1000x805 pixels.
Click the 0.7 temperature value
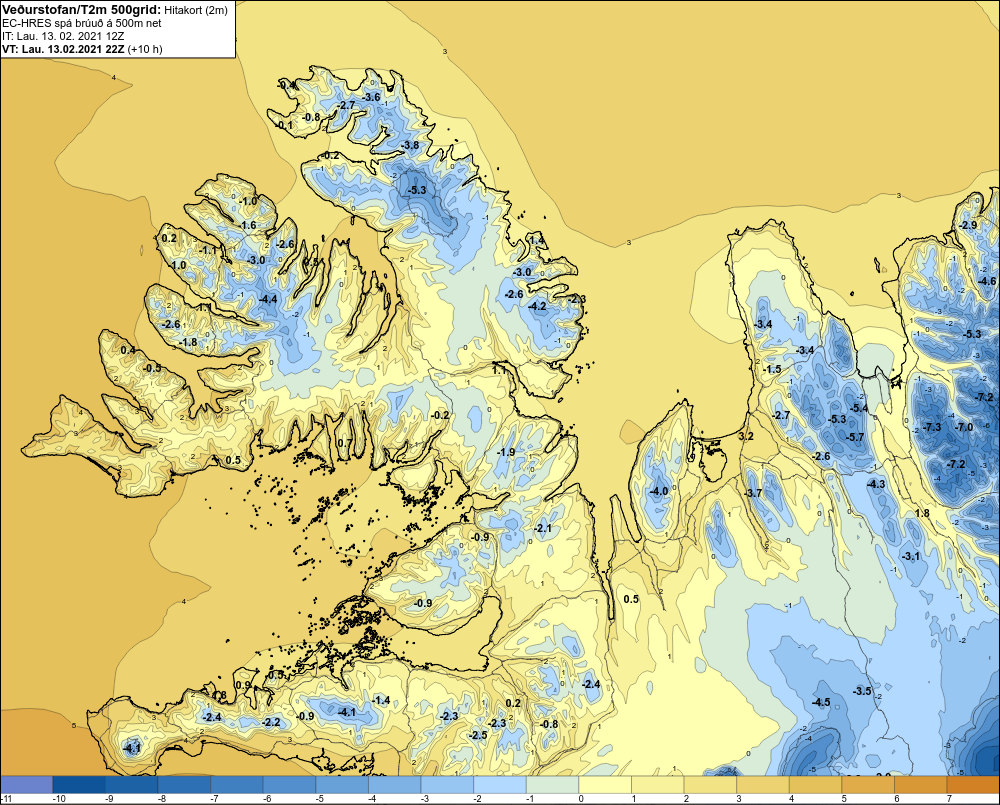point(344,443)
